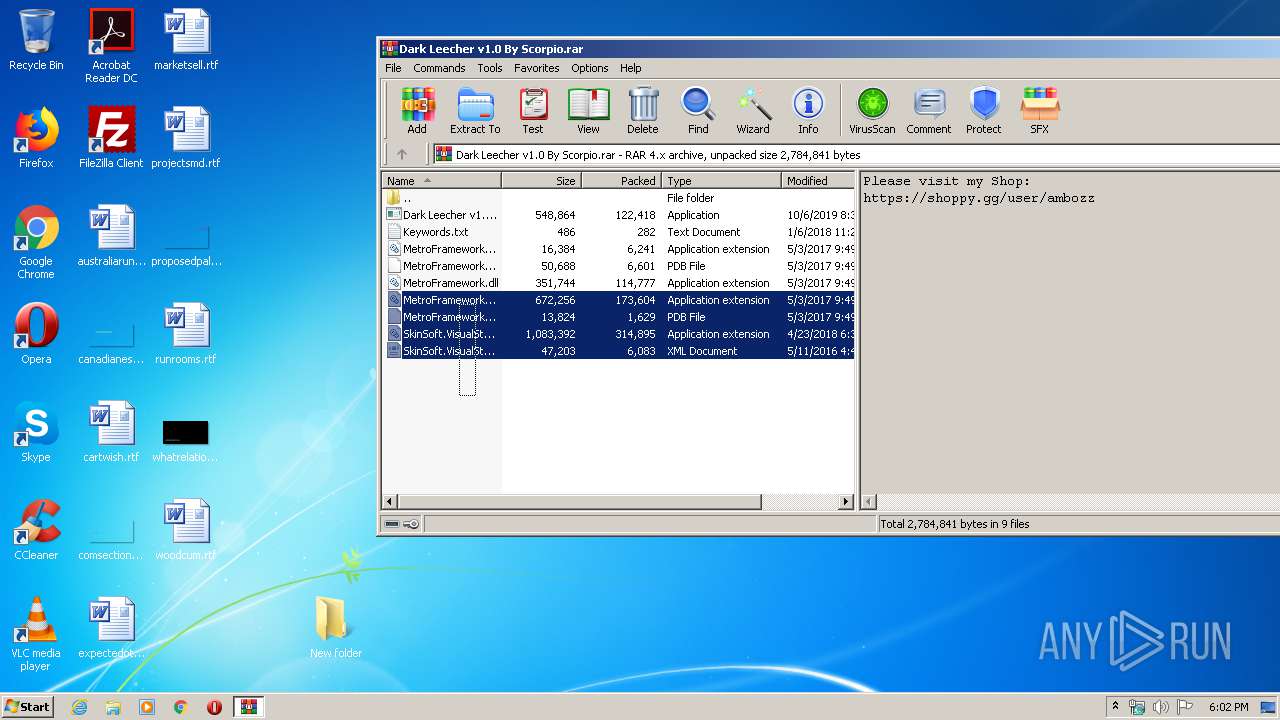Screen dimensions: 1280x720
Task: Sort file list by Modified column
Action: [x=818, y=181]
